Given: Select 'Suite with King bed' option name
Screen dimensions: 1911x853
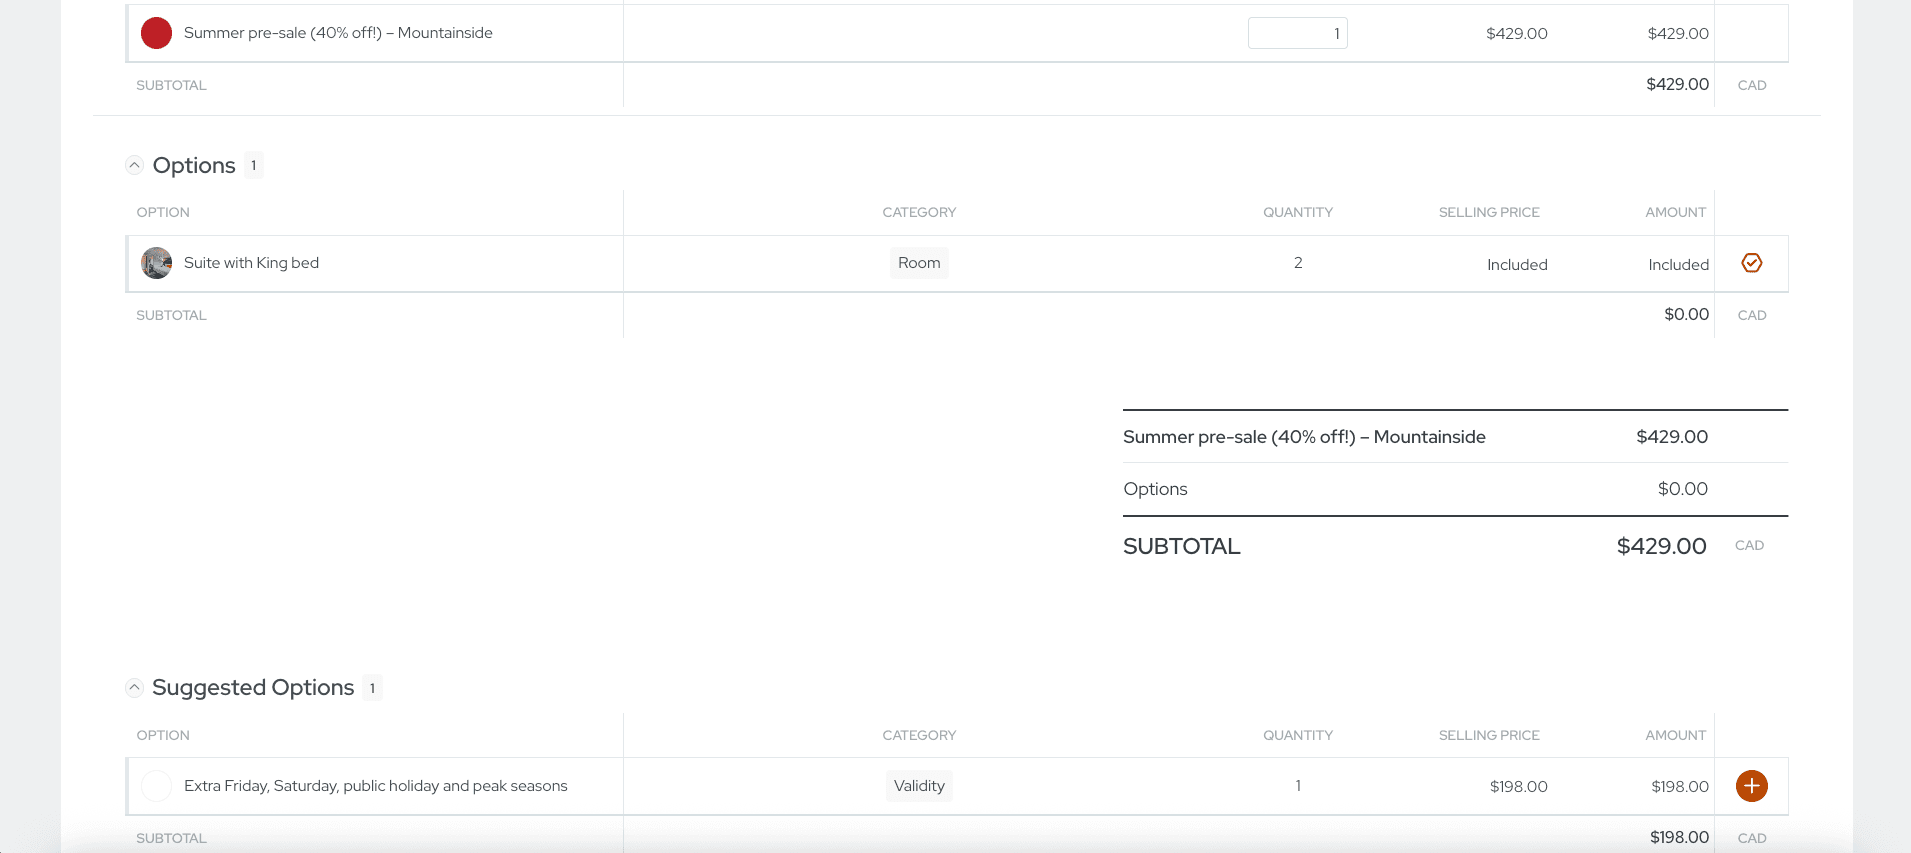Looking at the screenshot, I should [x=251, y=263].
